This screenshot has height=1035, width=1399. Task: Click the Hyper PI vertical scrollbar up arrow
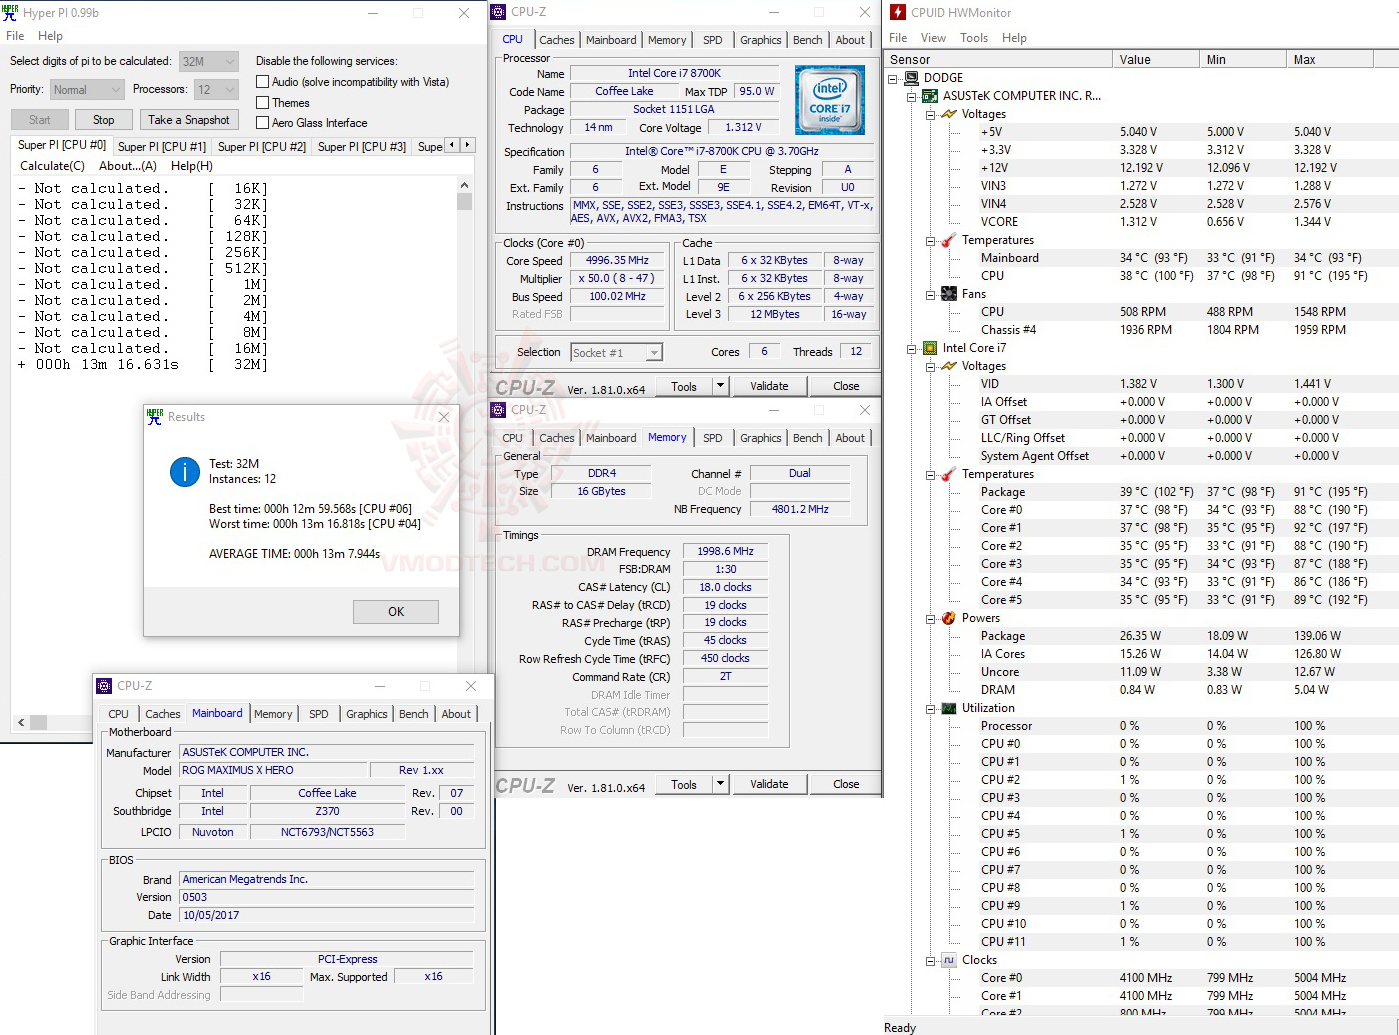[464, 186]
